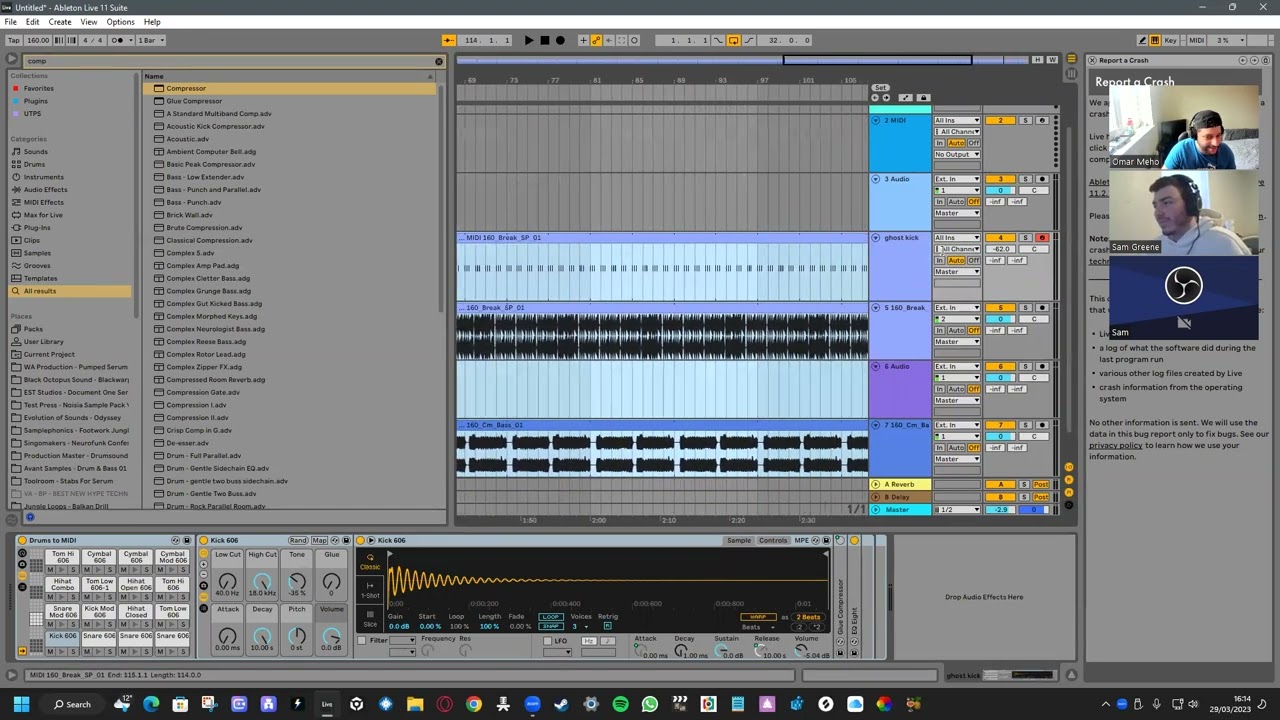Click the Rand button on Kick 606 rack
Image resolution: width=1280 pixels, height=720 pixels.
[298, 541]
